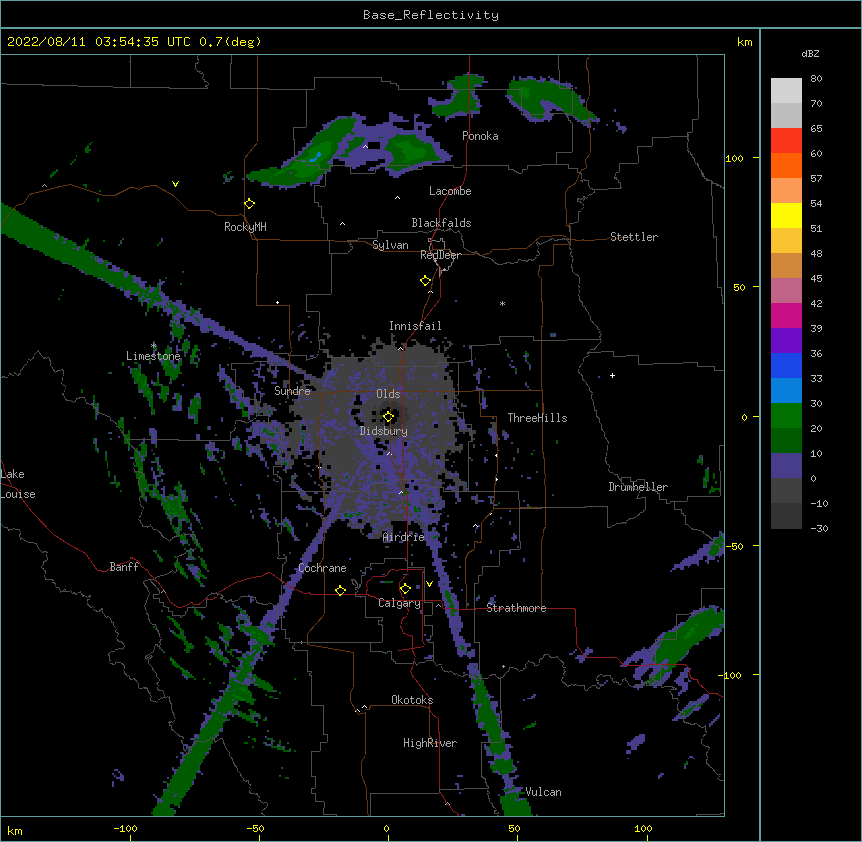
Task: Click the Base_Reflectivity title text
Action: [x=431, y=15]
